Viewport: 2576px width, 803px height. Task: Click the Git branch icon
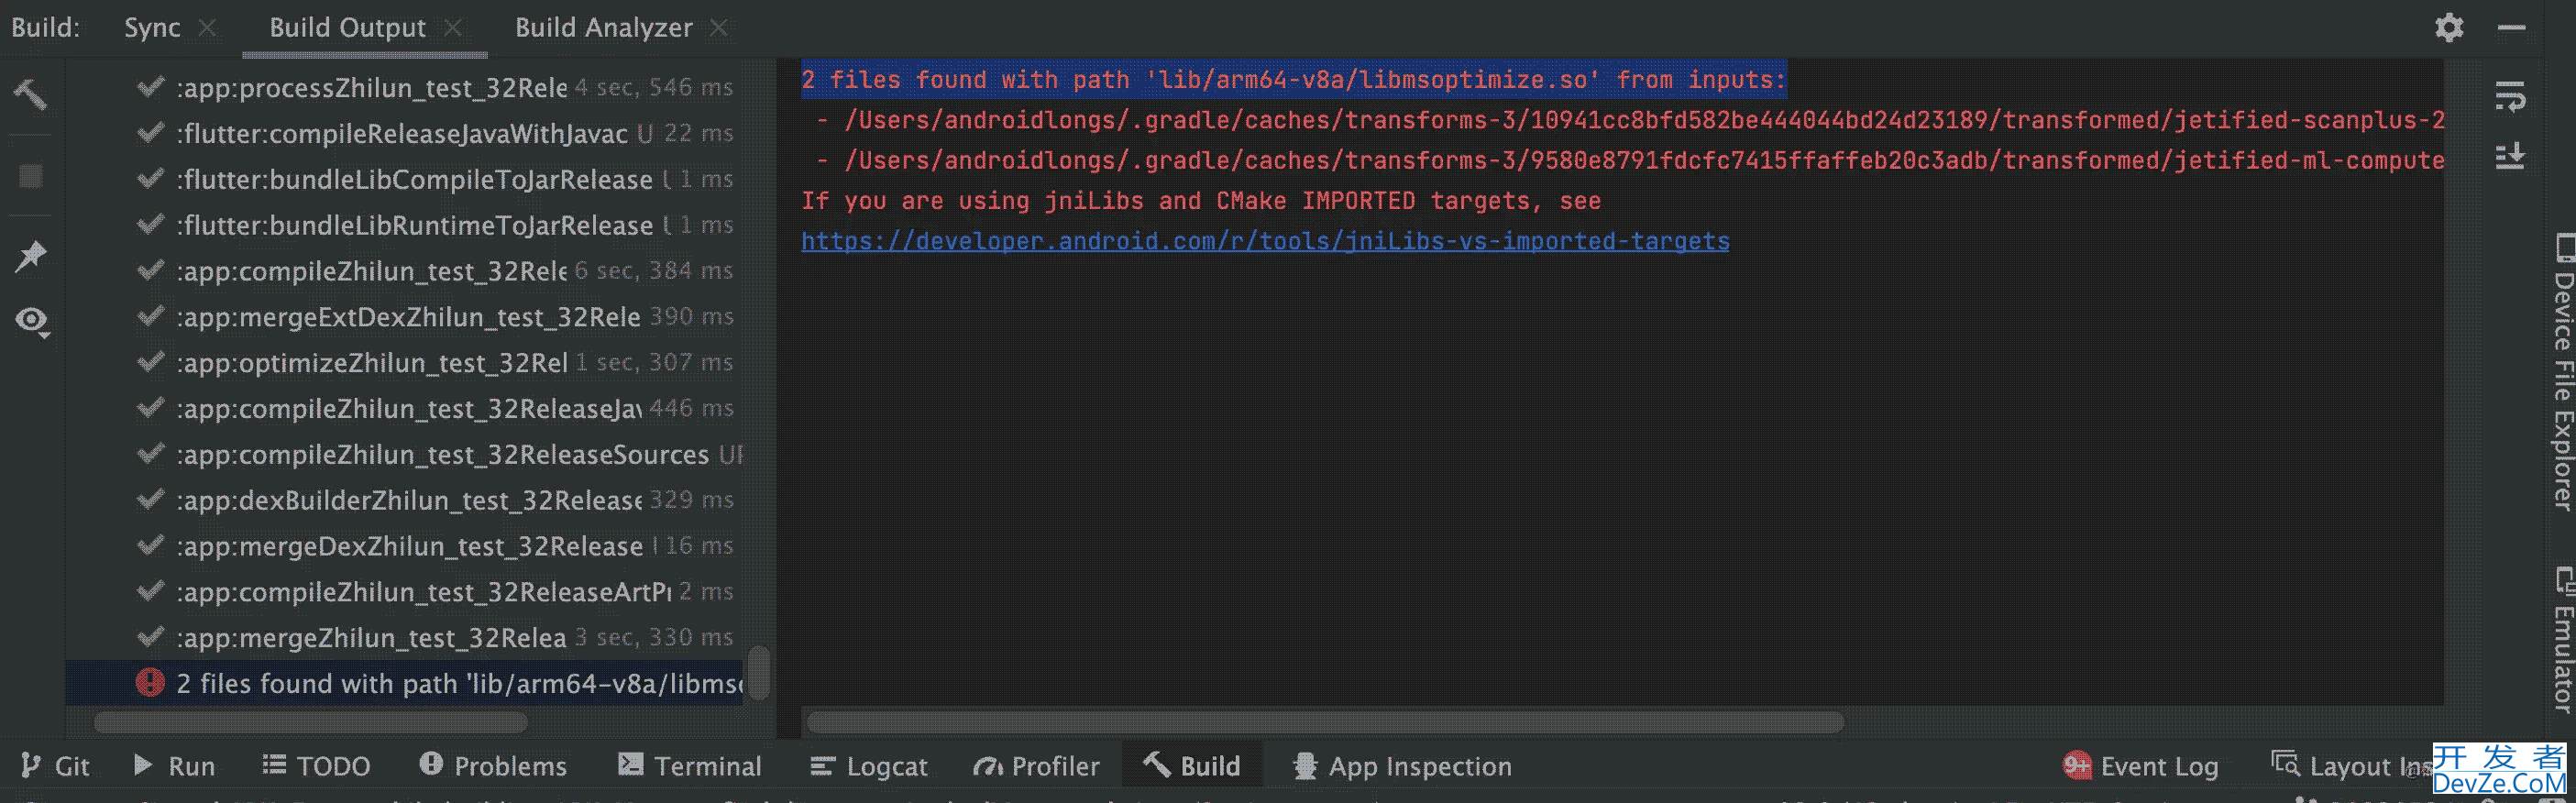pos(31,766)
